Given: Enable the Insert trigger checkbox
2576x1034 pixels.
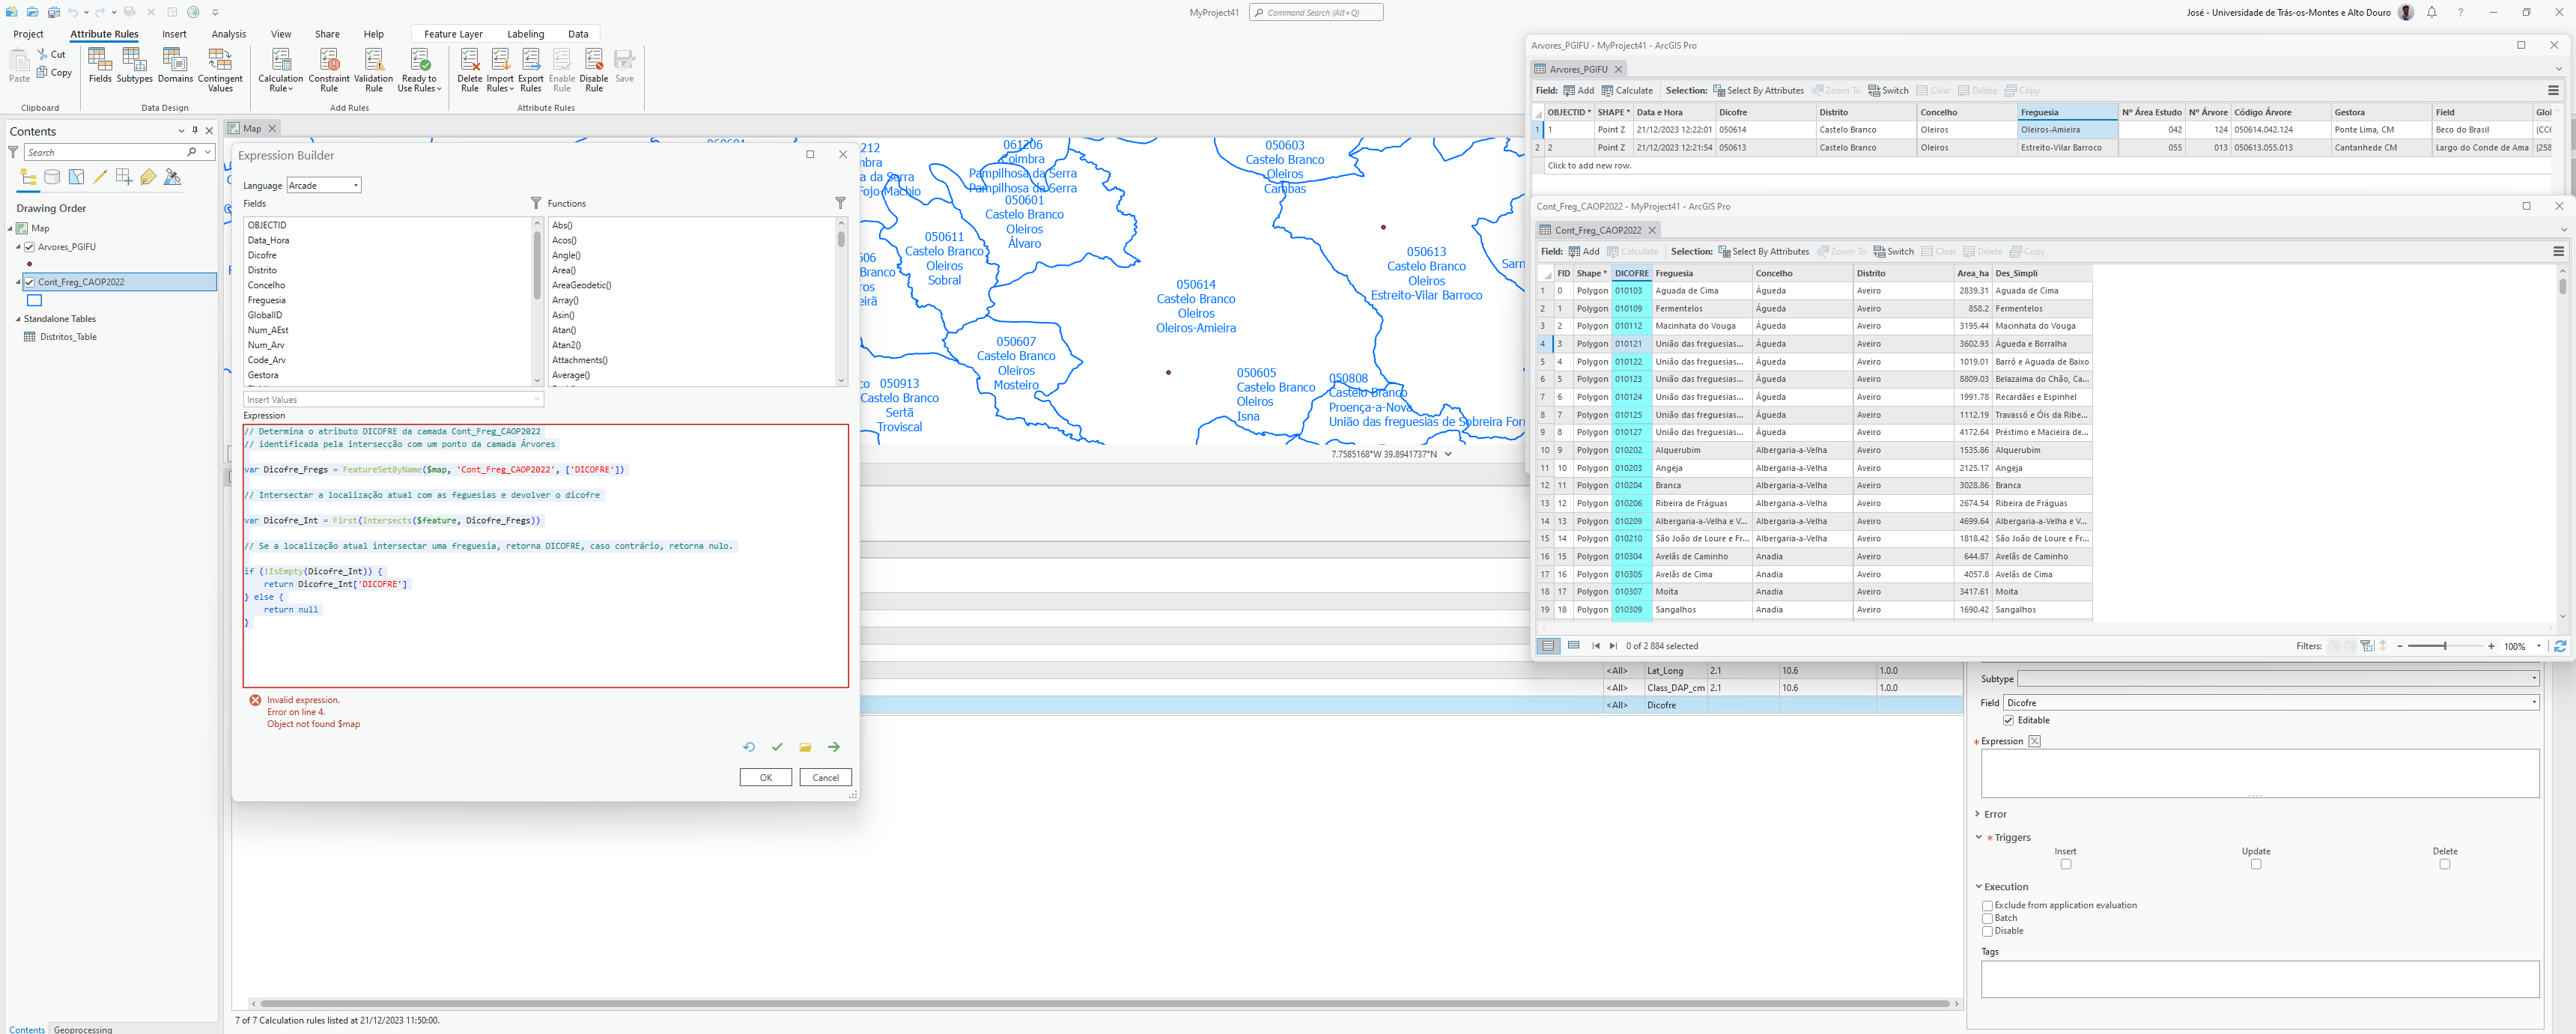Looking at the screenshot, I should tap(2065, 864).
